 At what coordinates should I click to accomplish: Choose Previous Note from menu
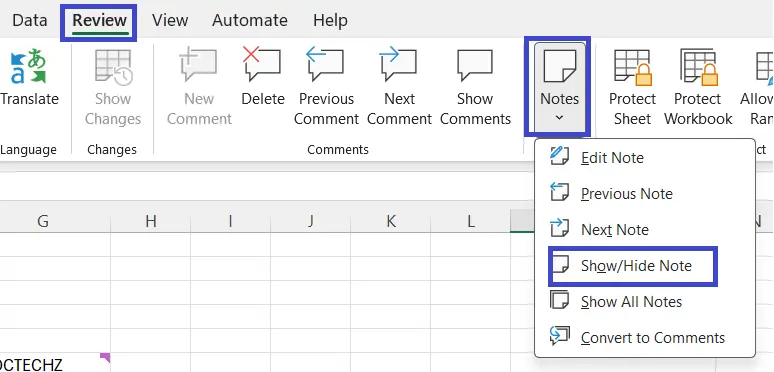point(645,193)
